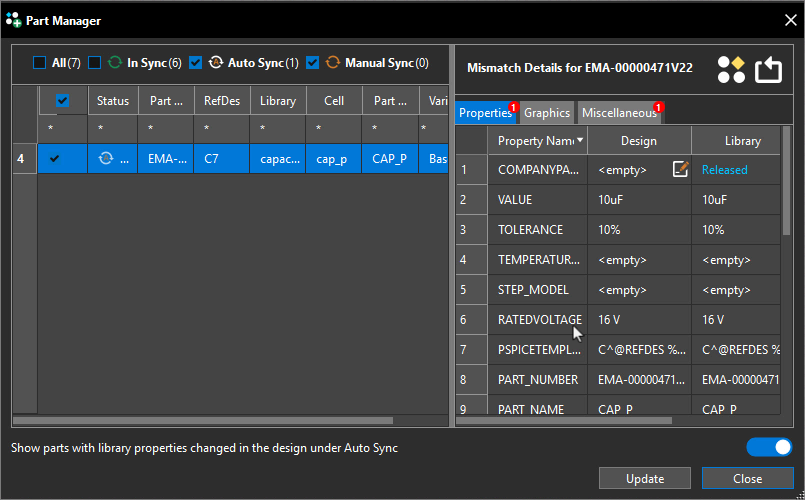805x500 pixels.
Task: Select the capac... library cell
Action: pos(278,159)
